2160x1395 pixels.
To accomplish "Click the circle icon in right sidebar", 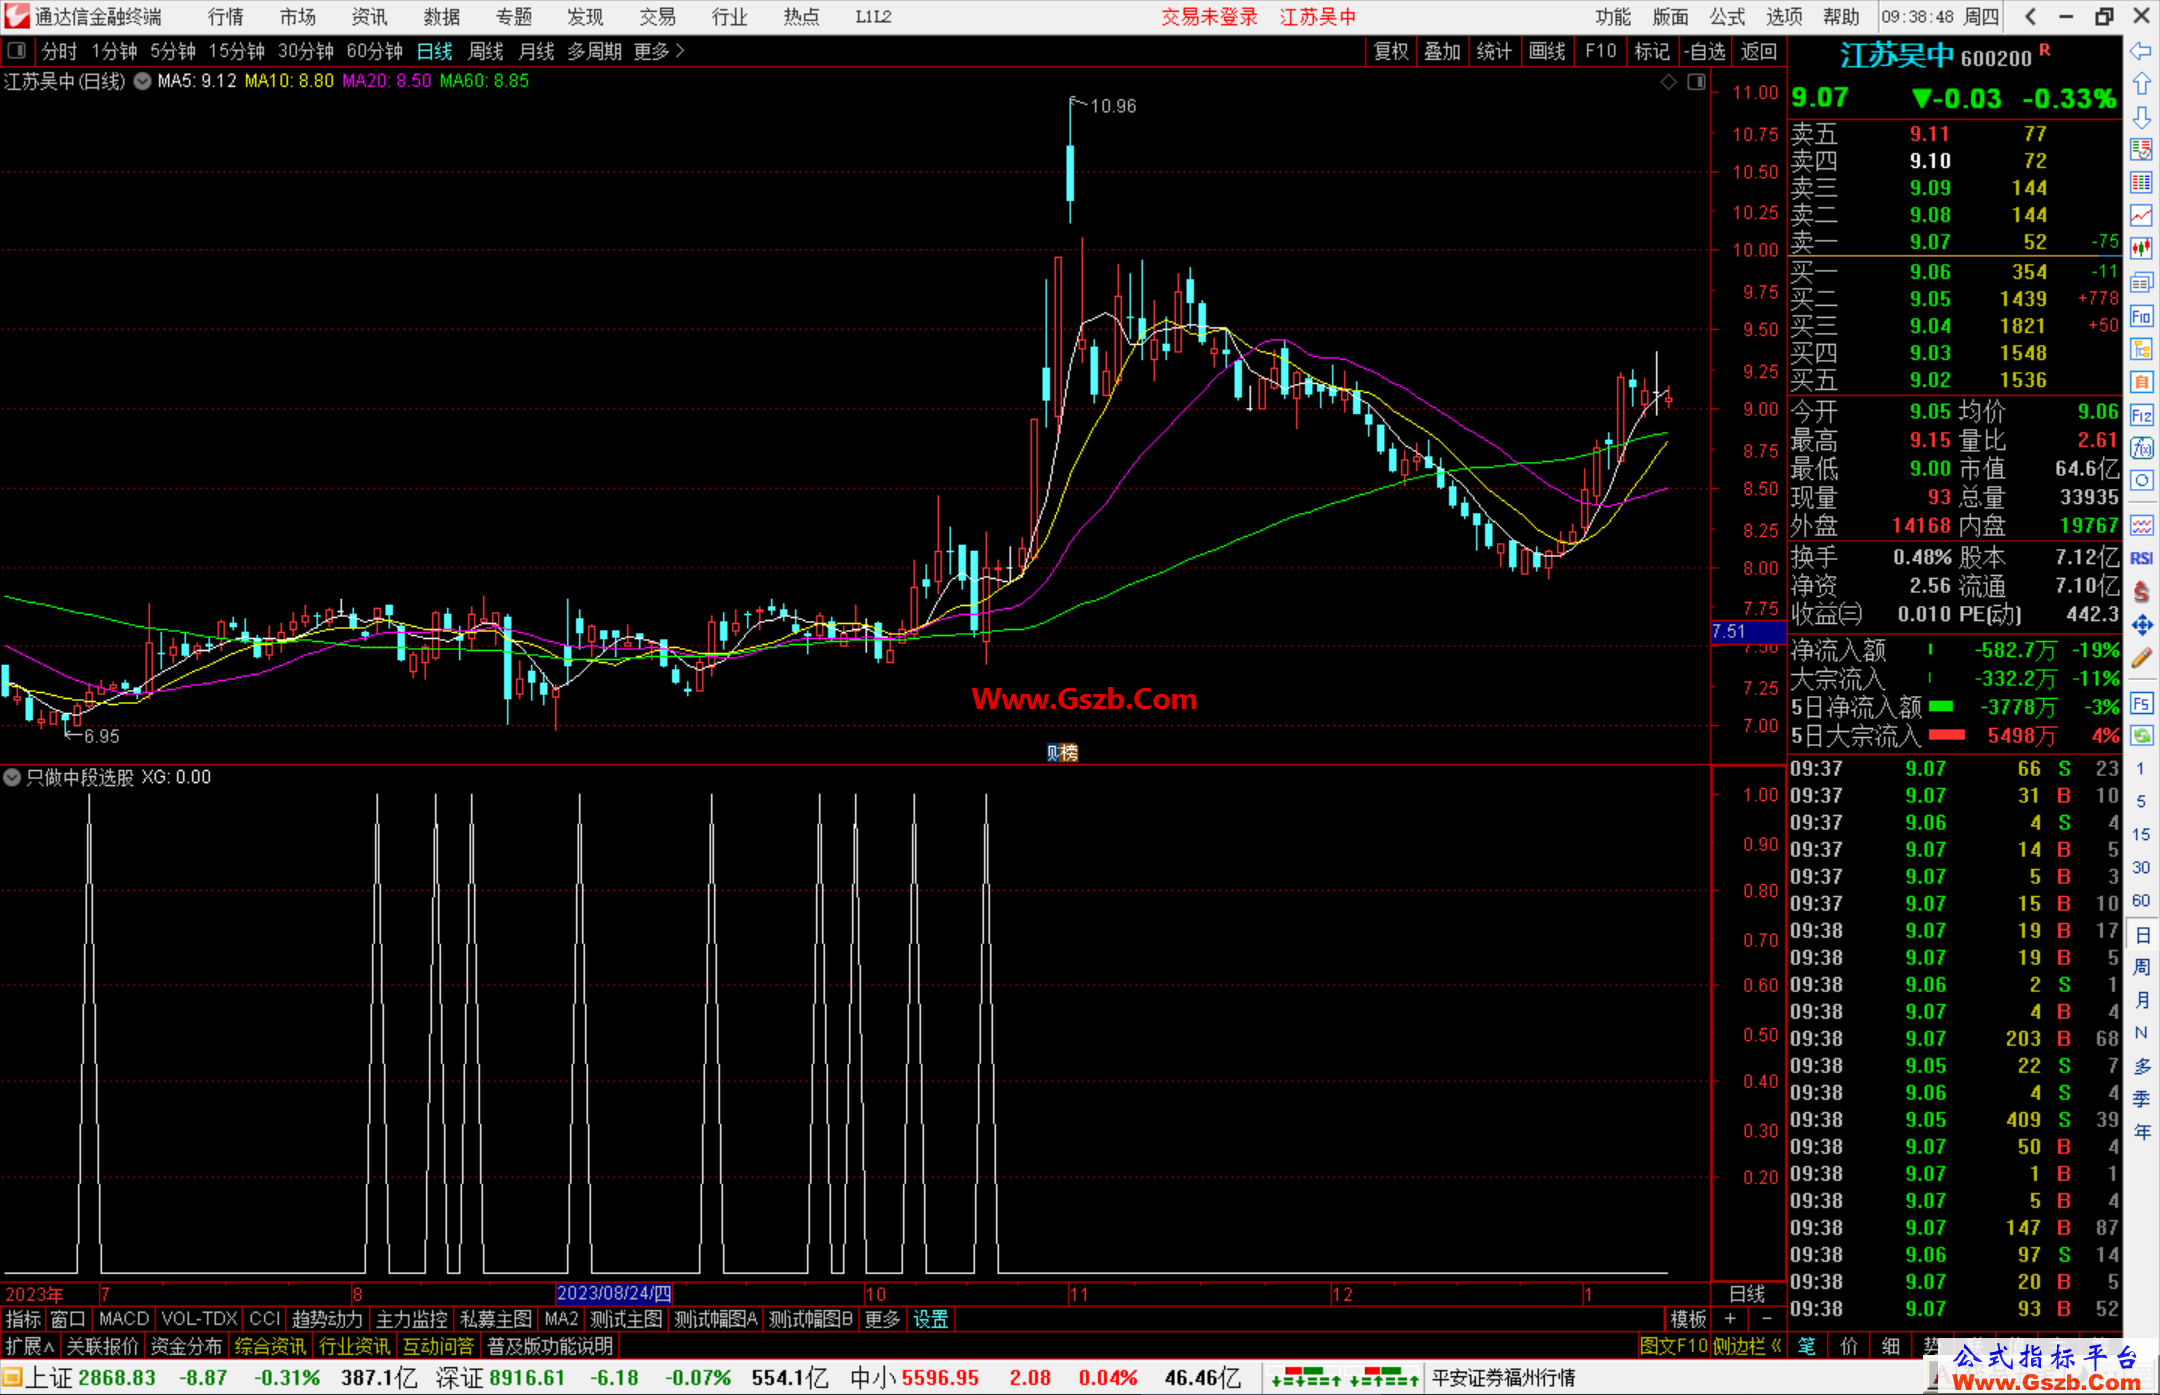I will pos(2141,481).
